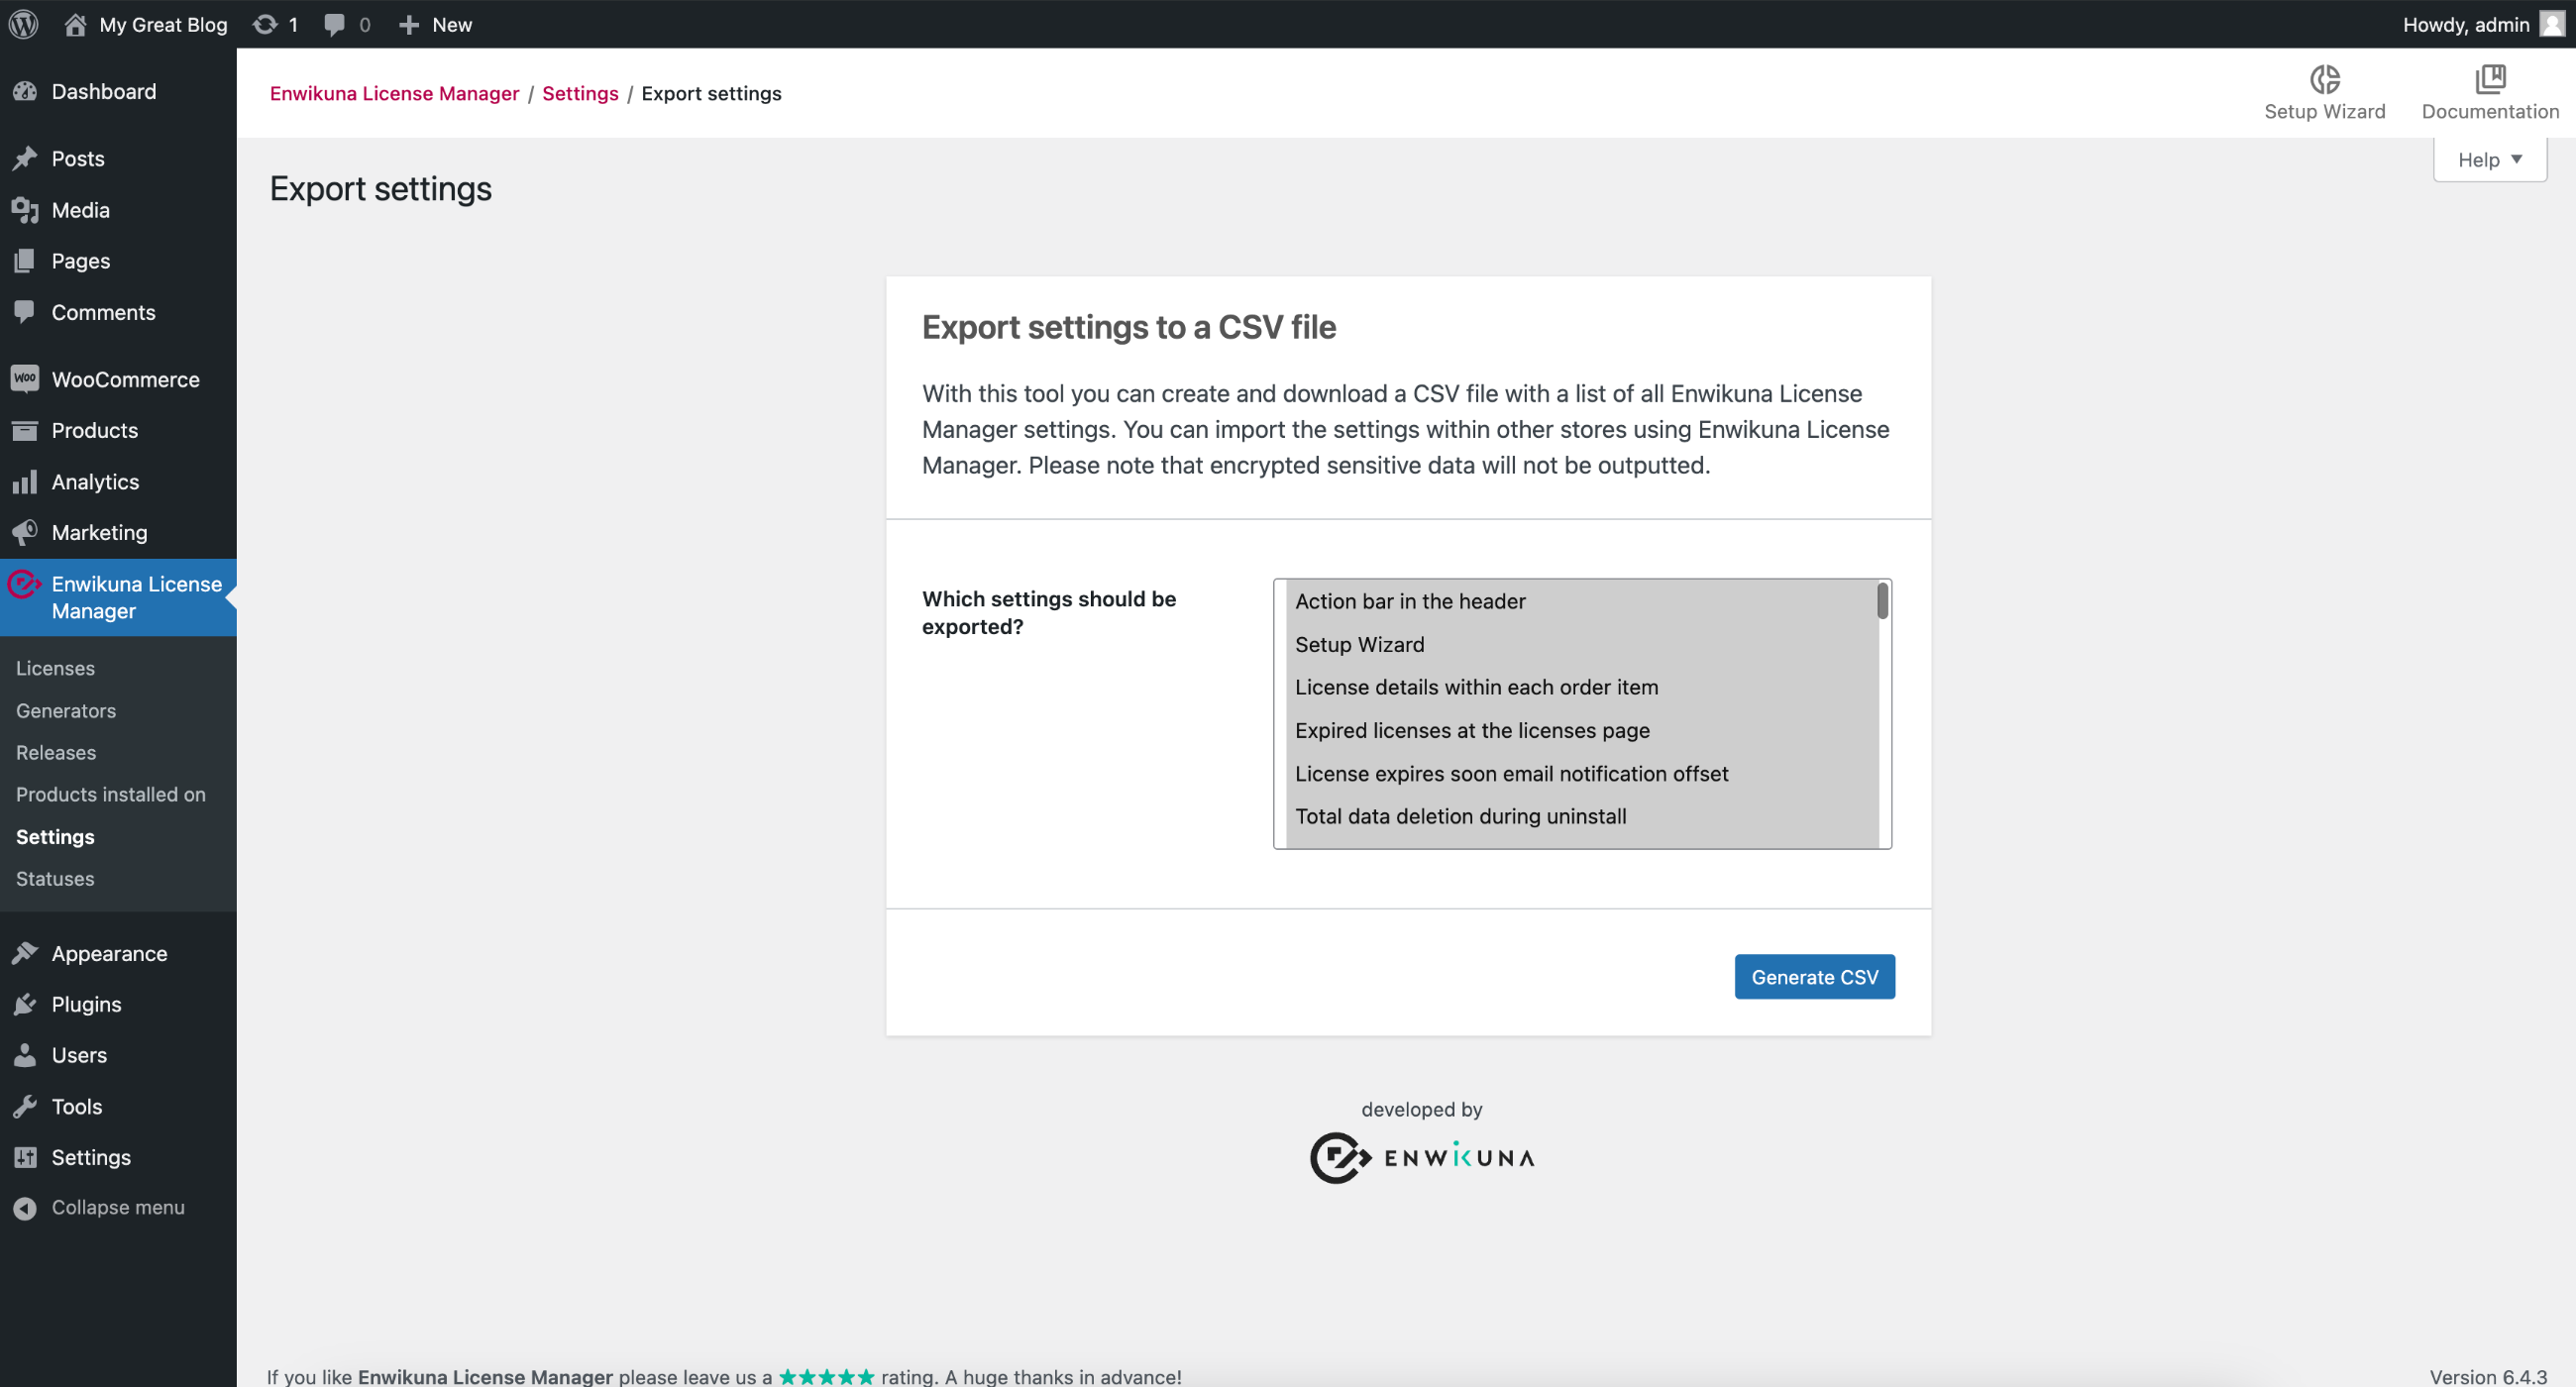Click the Media icon in sidebar
Screen dimensions: 2576x1387
[x=25, y=210]
